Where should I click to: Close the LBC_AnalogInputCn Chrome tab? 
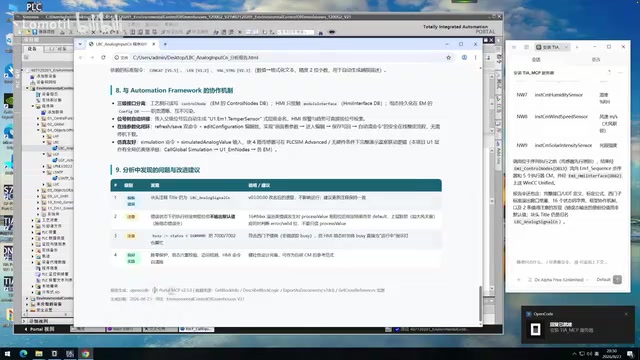154,44
